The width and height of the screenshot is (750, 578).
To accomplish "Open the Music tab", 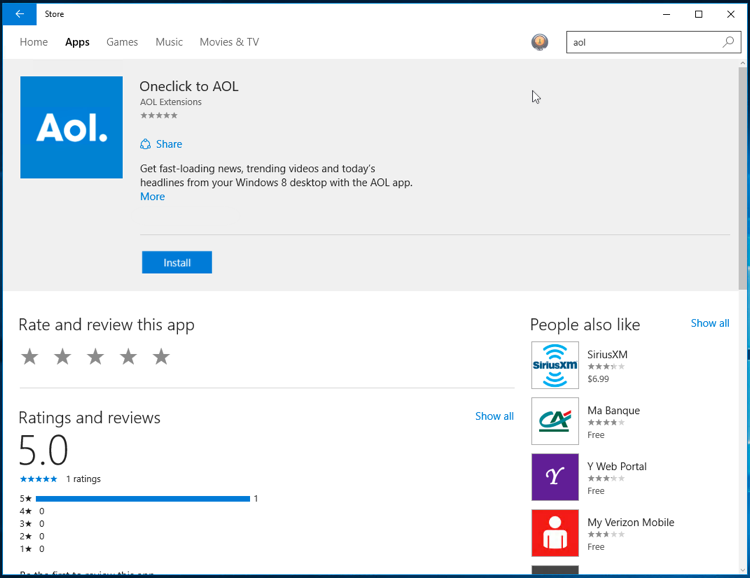I will (x=169, y=42).
